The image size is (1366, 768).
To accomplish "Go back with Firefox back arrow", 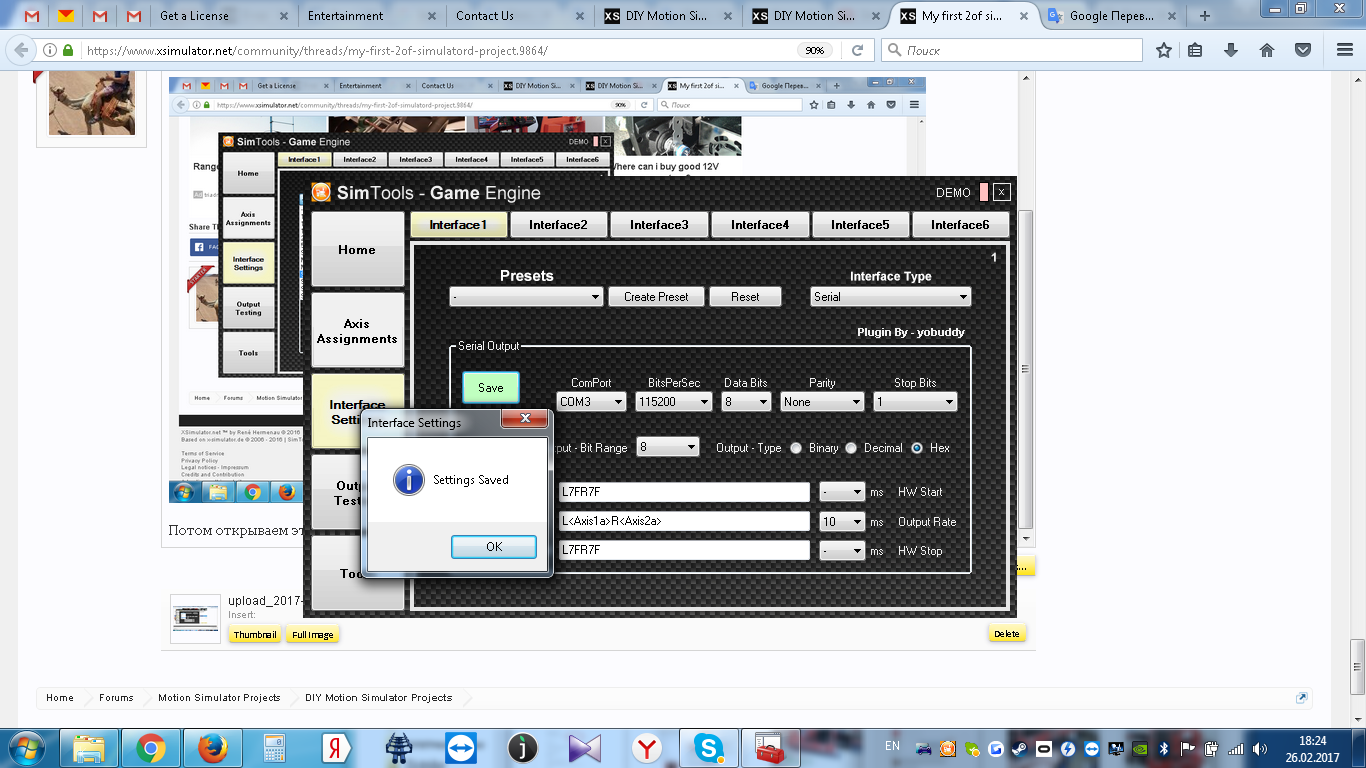I will point(21,51).
